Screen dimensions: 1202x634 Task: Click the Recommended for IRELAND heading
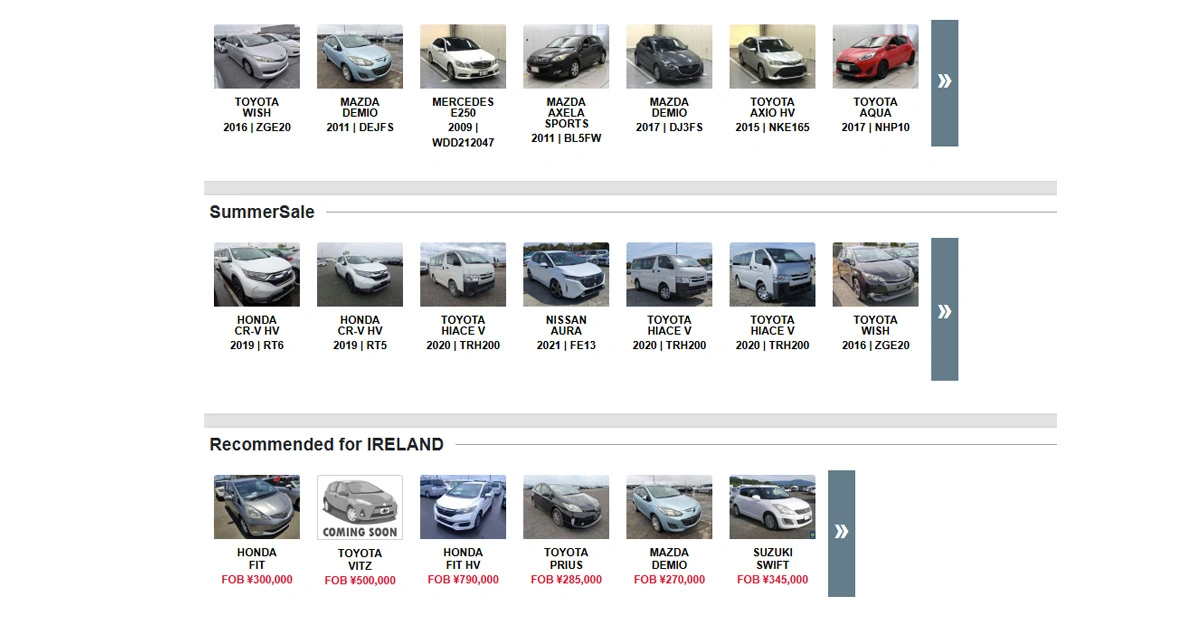click(x=326, y=444)
